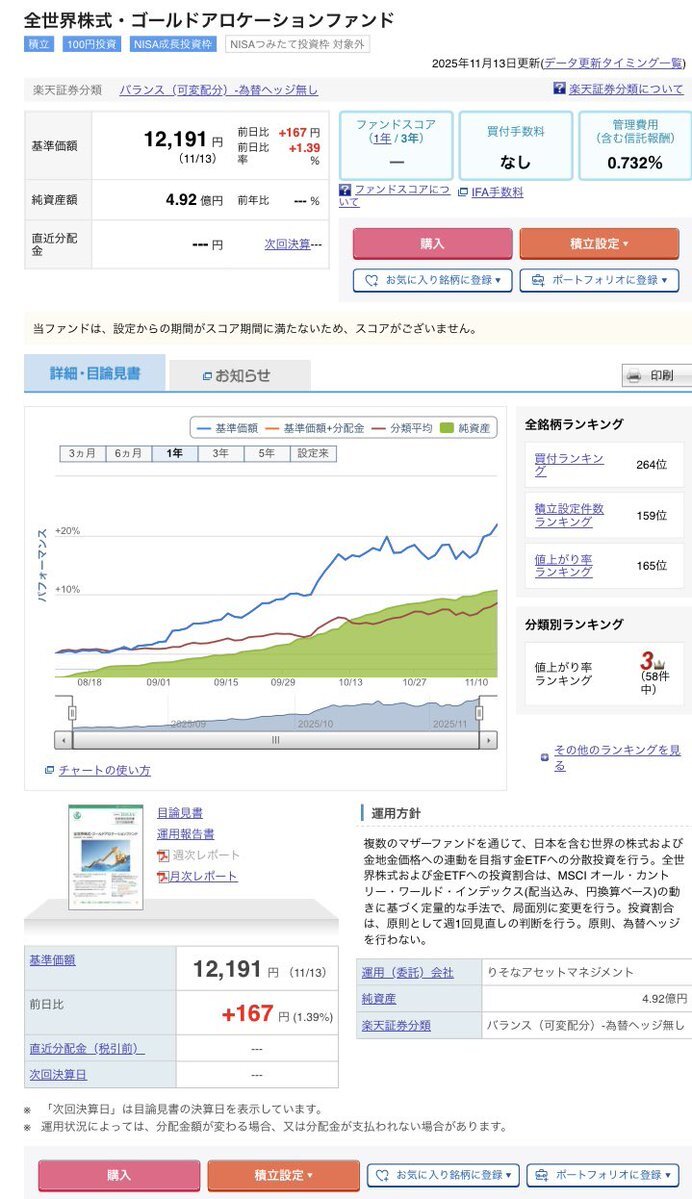Click the help icon beside ファンドスコアについて
The image size is (692, 1199).
[x=345, y=190]
